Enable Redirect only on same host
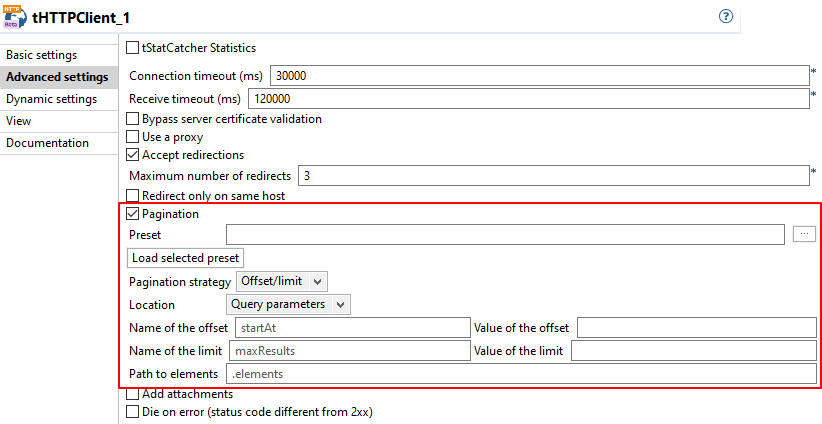 [133, 196]
